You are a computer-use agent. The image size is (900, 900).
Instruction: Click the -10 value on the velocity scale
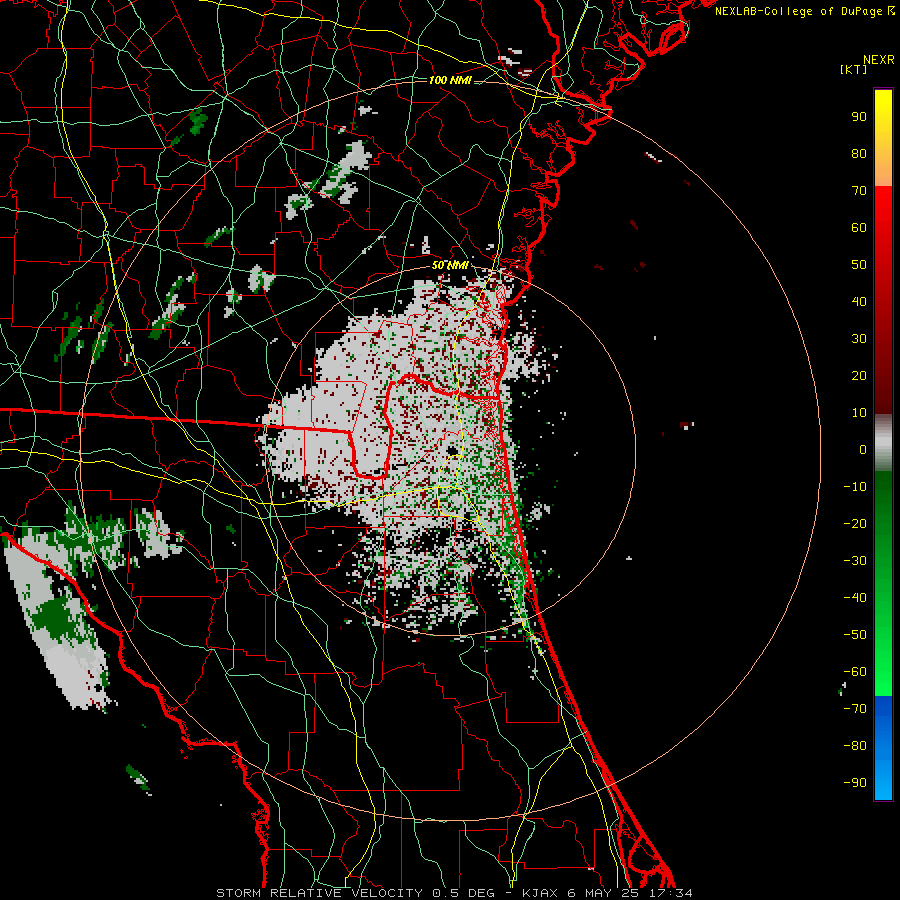pyautogui.click(x=855, y=487)
